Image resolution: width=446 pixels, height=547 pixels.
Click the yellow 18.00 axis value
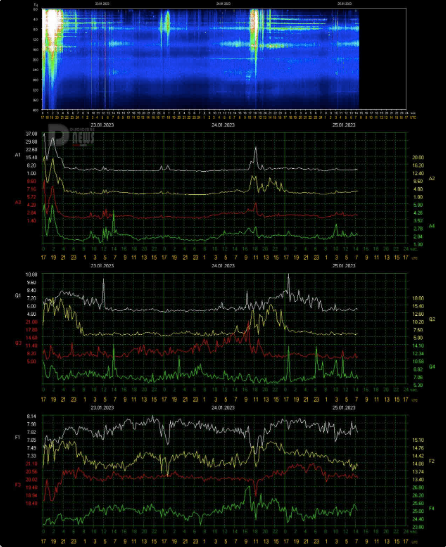click(418, 298)
